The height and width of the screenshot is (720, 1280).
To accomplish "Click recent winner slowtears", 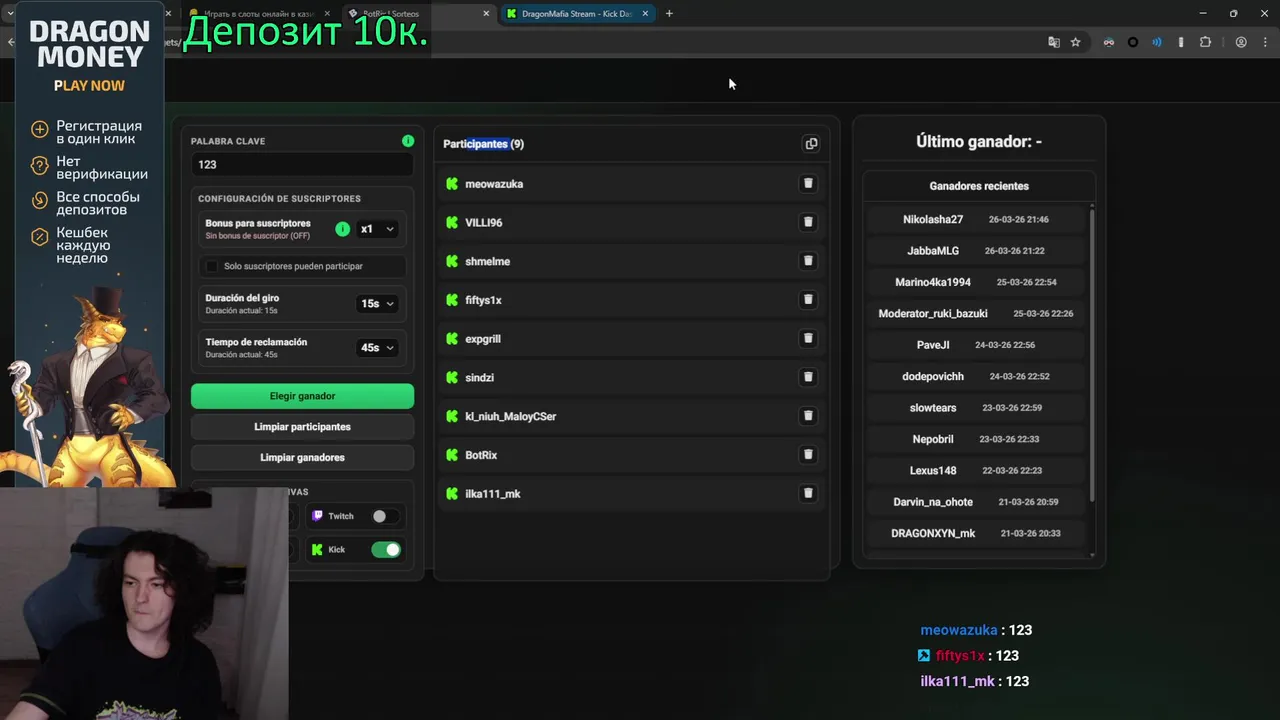I will pos(933,408).
